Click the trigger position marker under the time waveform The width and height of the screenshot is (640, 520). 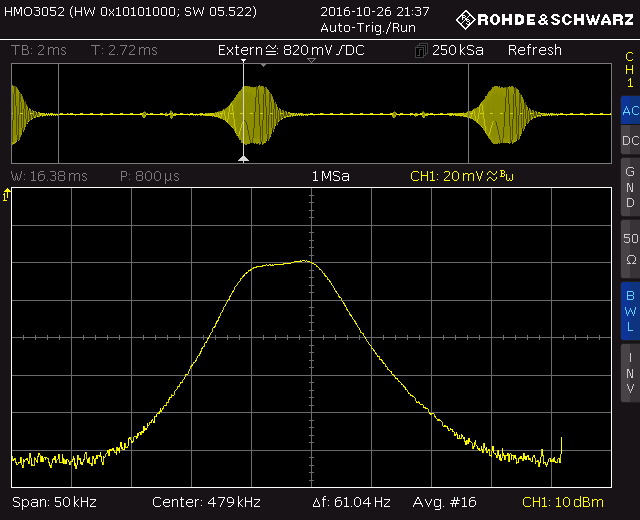tap(243, 158)
